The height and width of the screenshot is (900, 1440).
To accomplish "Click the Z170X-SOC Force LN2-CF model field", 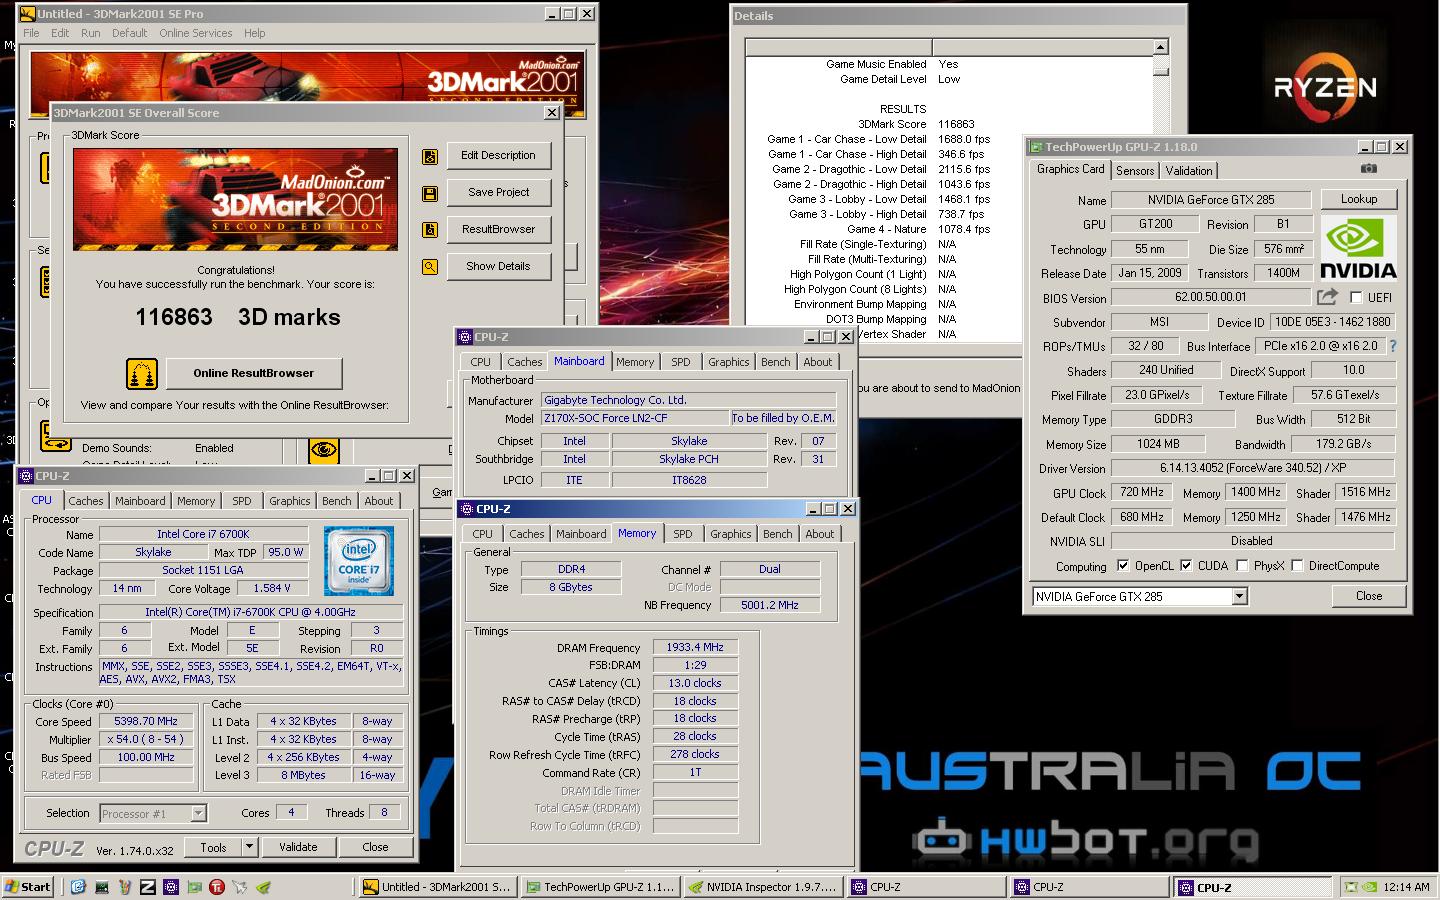I will 635,418.
